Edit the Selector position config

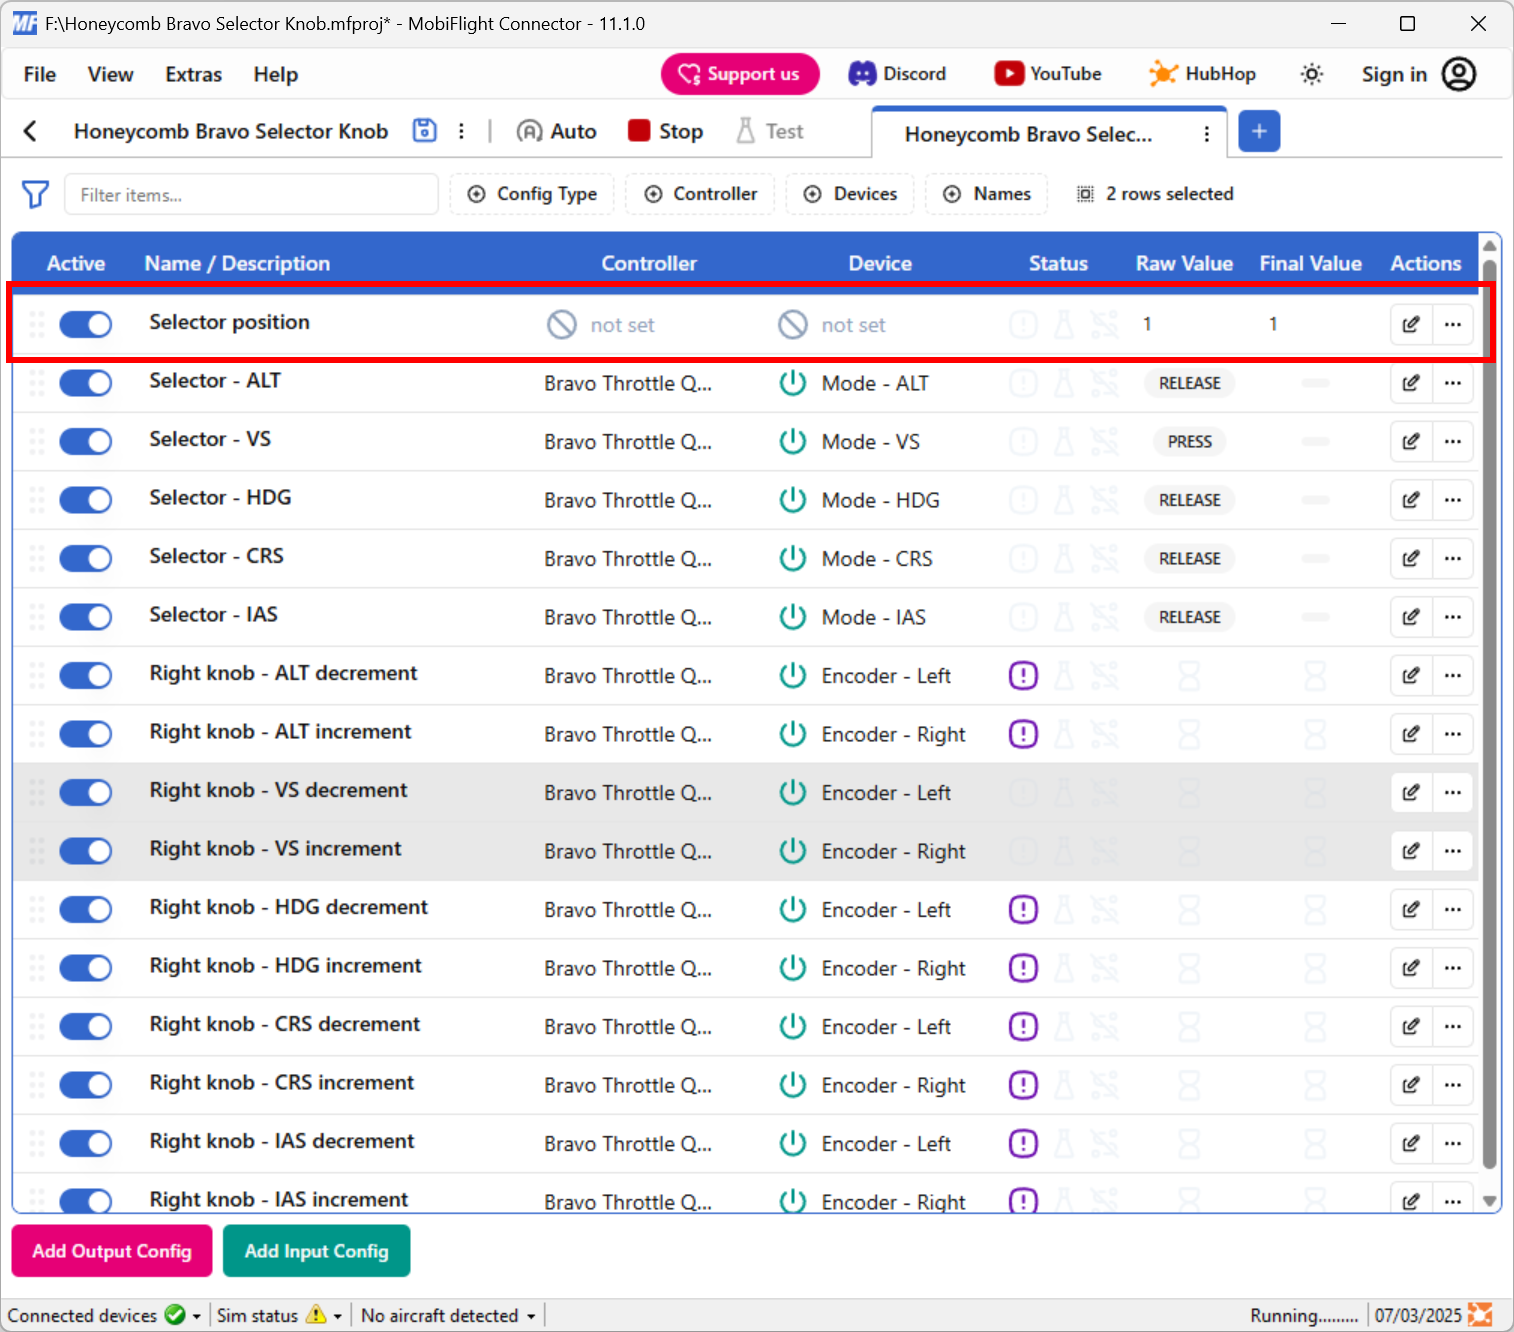click(x=1411, y=324)
